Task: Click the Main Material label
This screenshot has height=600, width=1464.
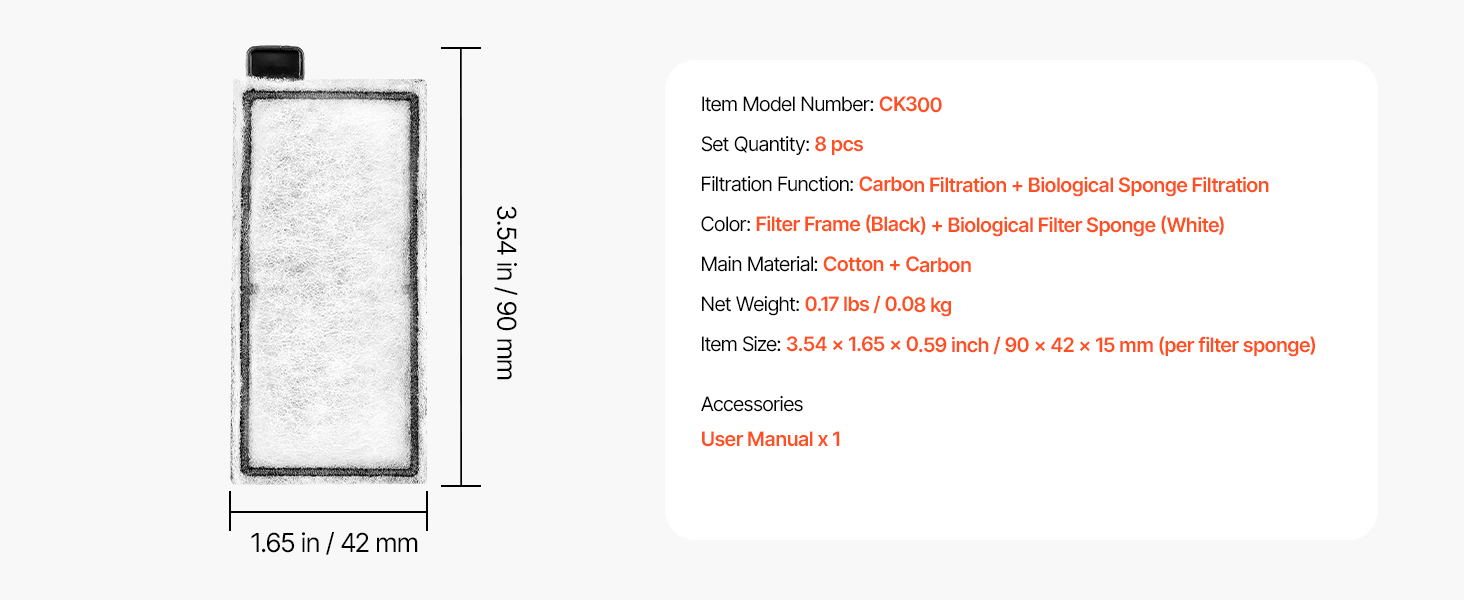Action: [759, 265]
